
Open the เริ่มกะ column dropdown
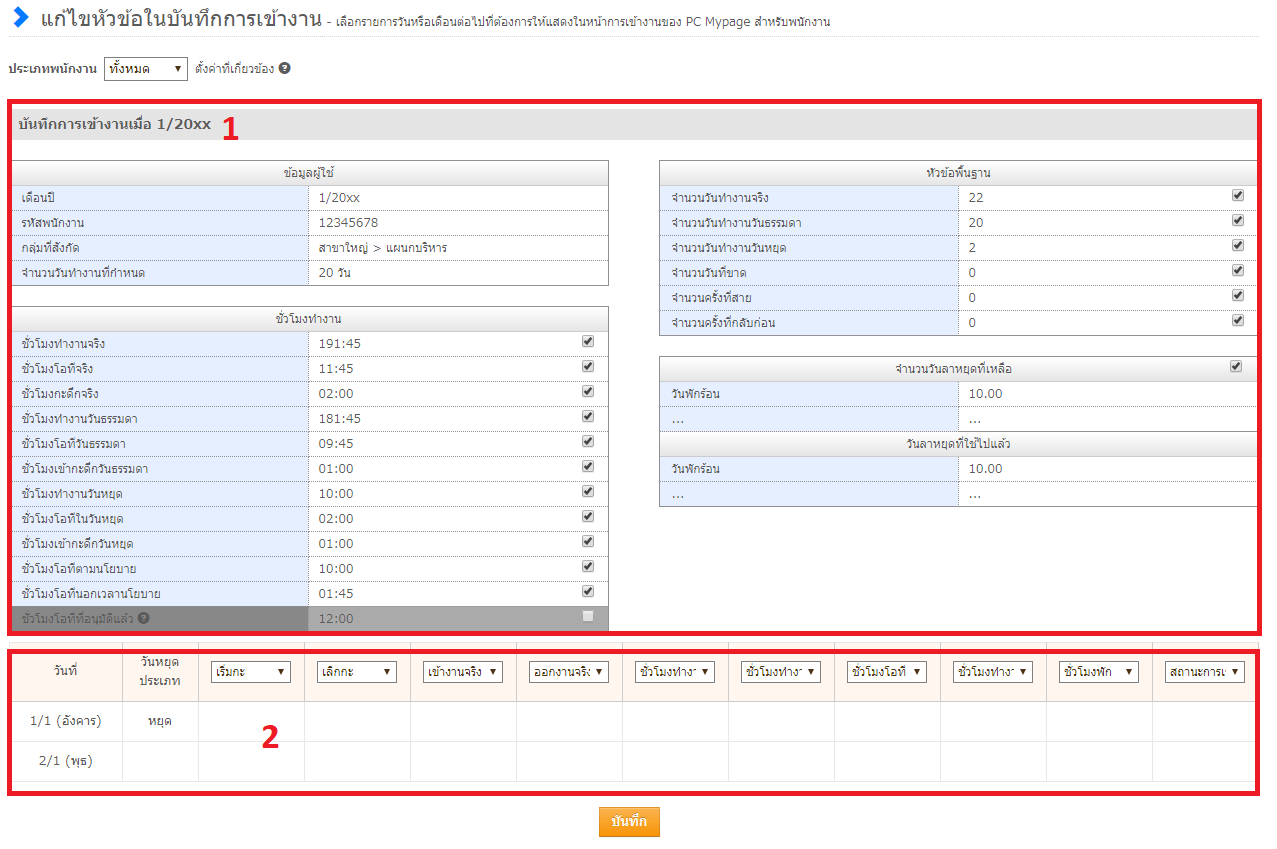click(x=251, y=672)
